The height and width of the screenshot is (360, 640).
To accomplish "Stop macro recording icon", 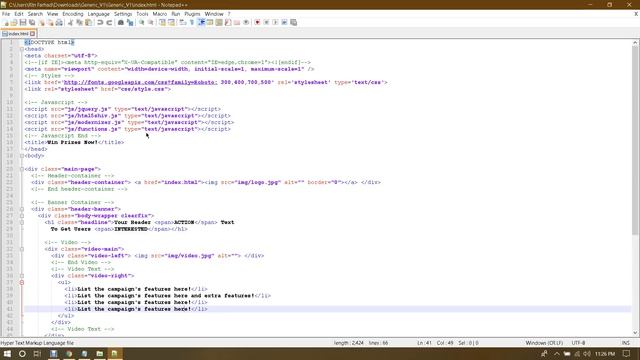I will 266,22.
